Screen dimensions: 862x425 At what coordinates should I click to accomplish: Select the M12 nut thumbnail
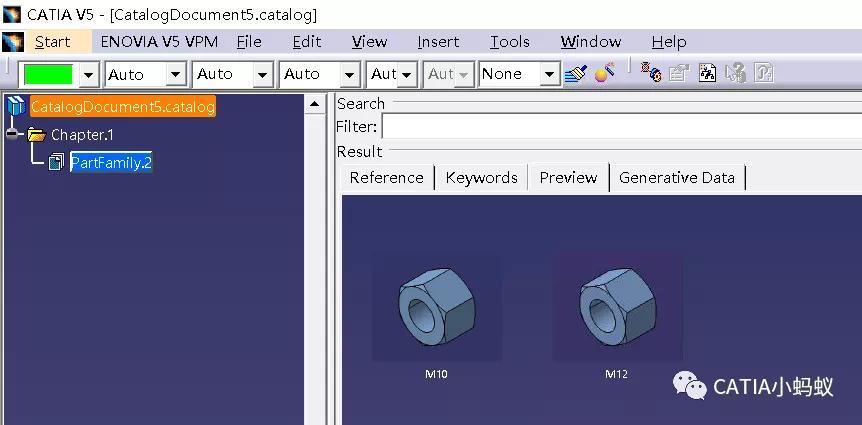[617, 306]
